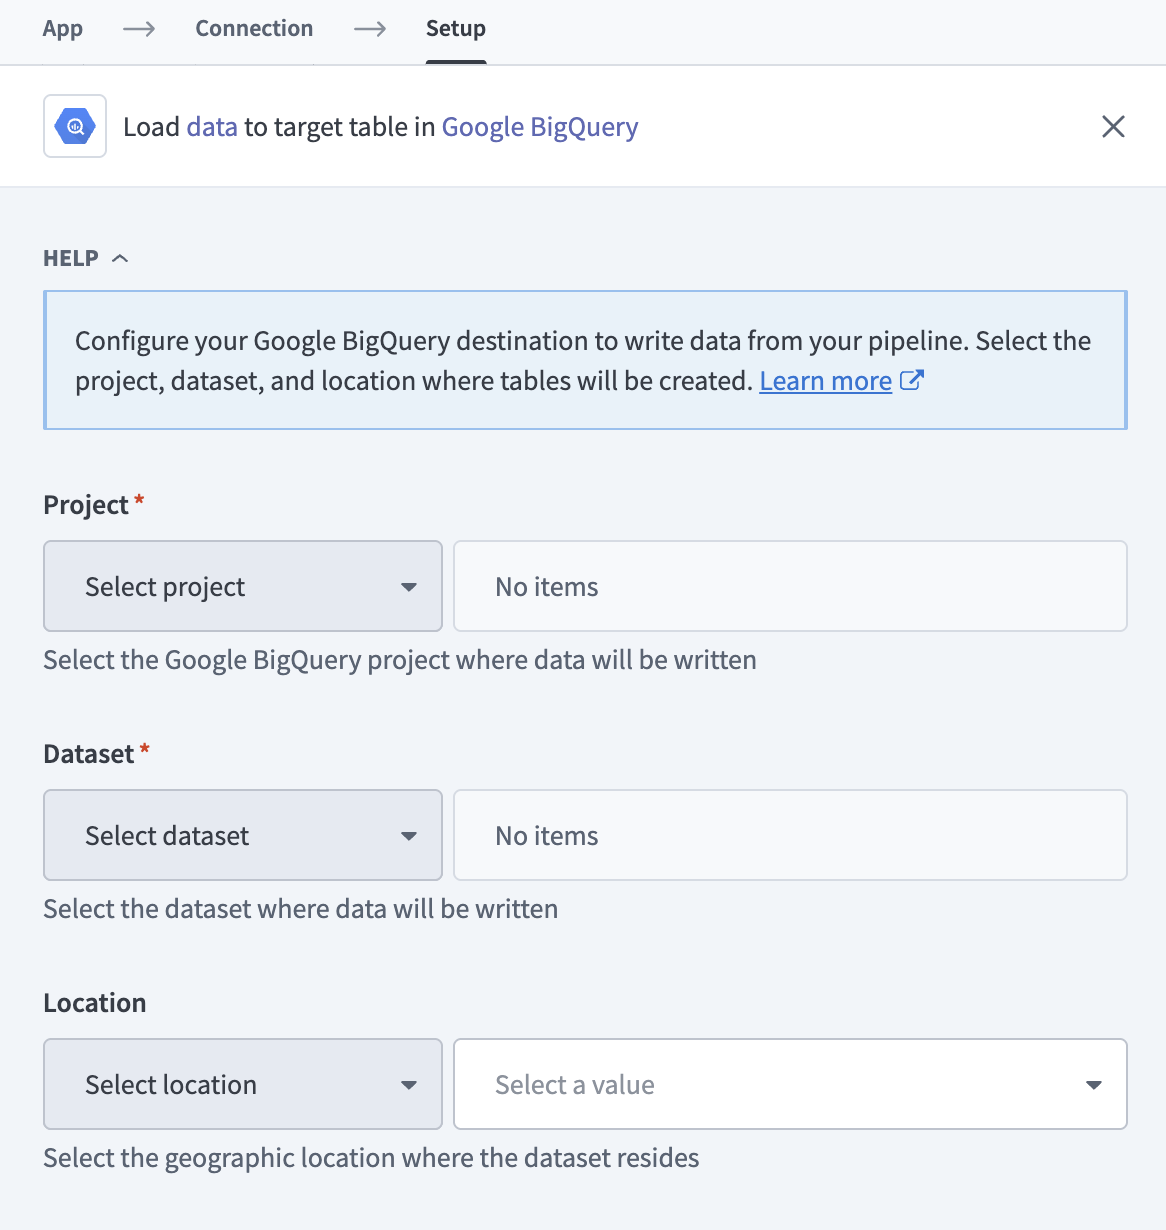The width and height of the screenshot is (1166, 1230).
Task: Click the chevron arrow on Select location
Action: (x=410, y=1084)
